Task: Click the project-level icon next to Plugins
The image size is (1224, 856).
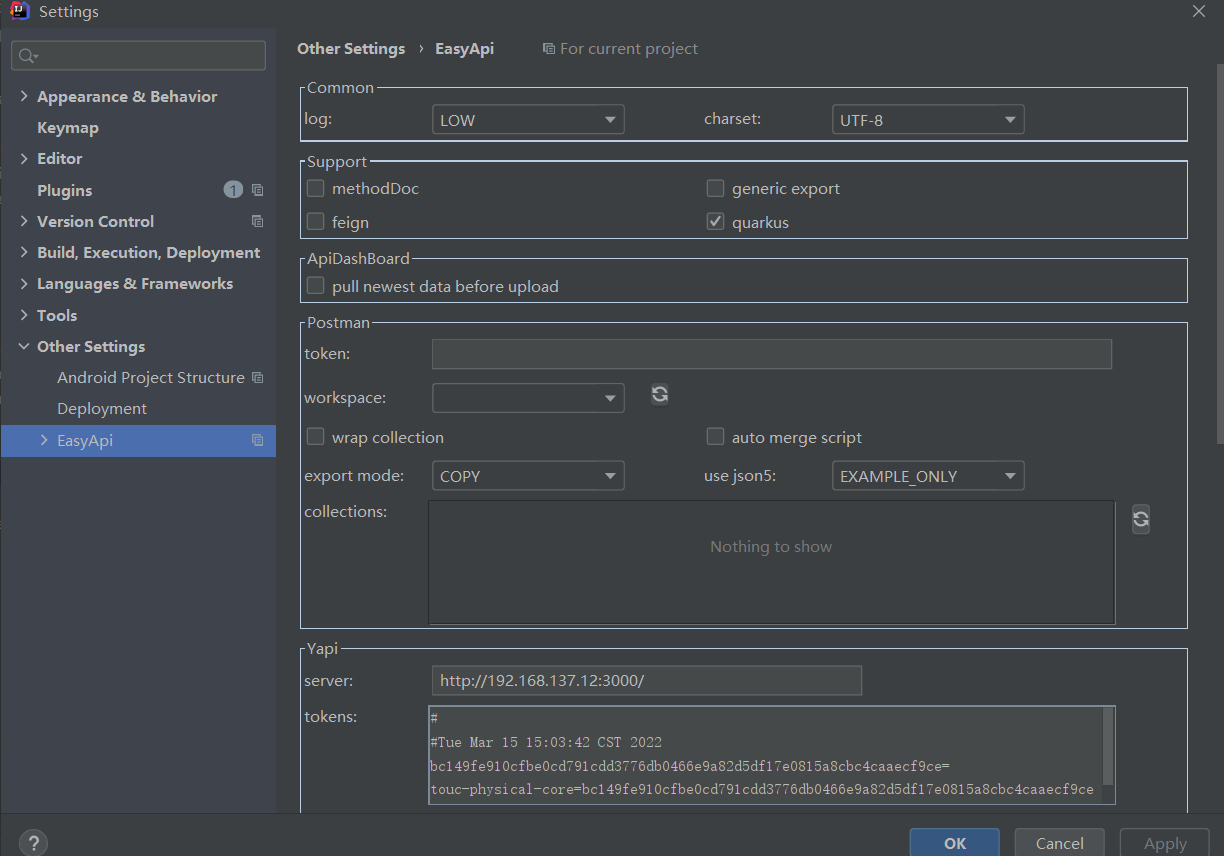Action: 257,190
